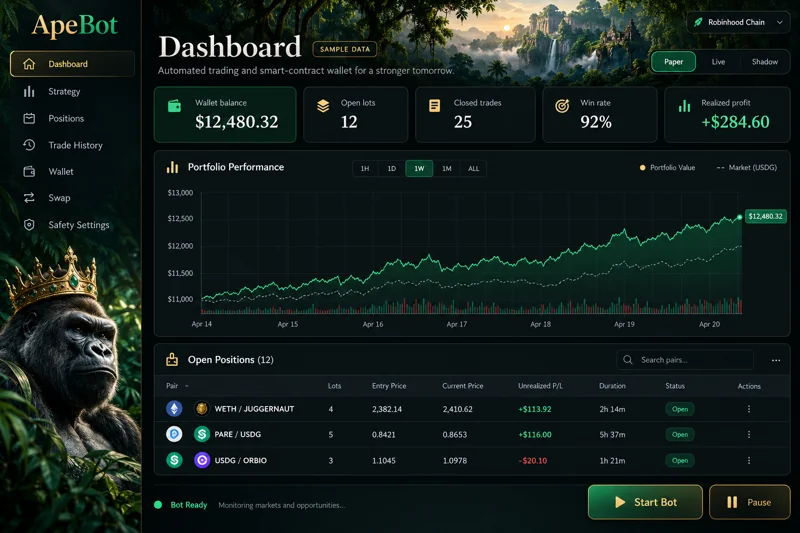Image resolution: width=800 pixels, height=533 pixels.
Task: Click the SAMPLE DATA badge
Action: pyautogui.click(x=345, y=49)
